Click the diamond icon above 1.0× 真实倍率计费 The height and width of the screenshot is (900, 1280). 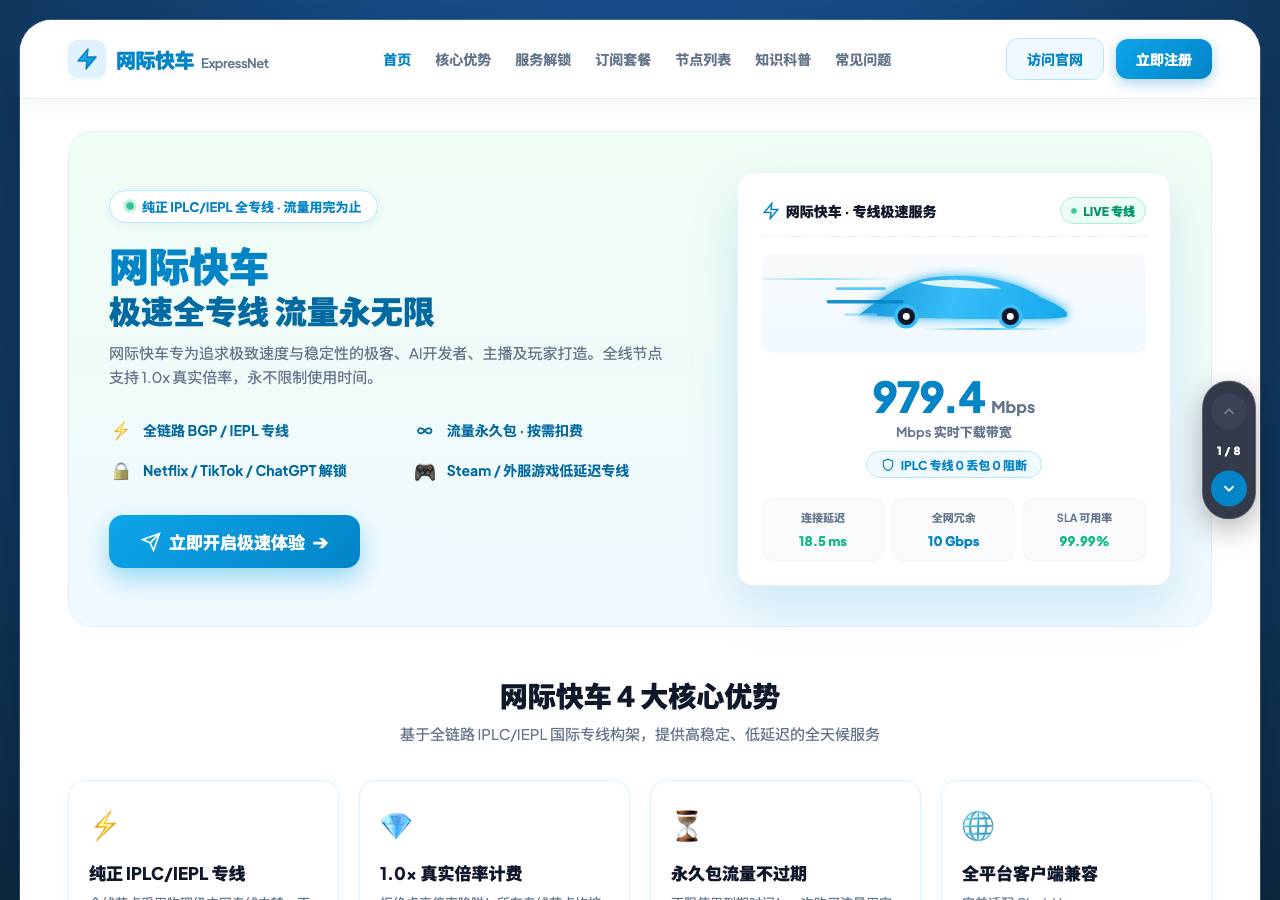click(396, 826)
